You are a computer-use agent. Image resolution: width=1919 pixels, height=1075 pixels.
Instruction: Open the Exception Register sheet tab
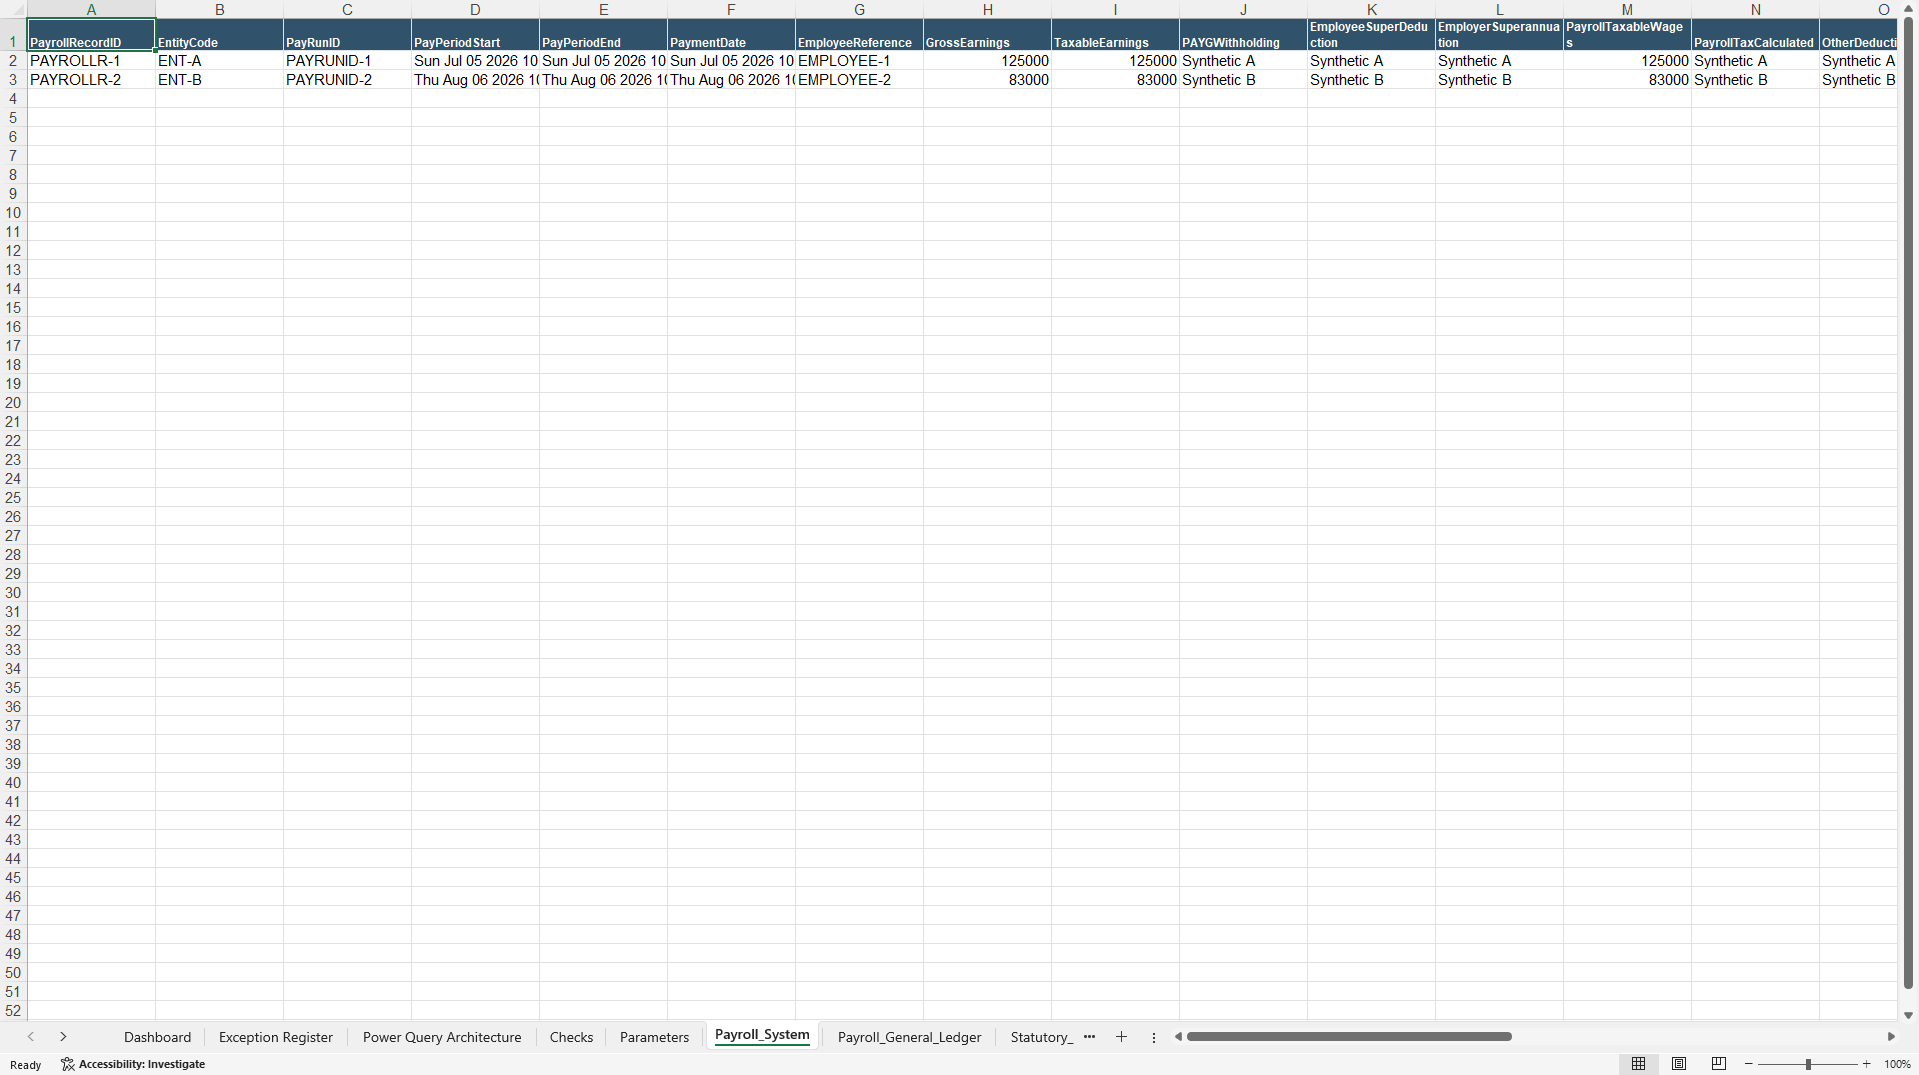(276, 1037)
